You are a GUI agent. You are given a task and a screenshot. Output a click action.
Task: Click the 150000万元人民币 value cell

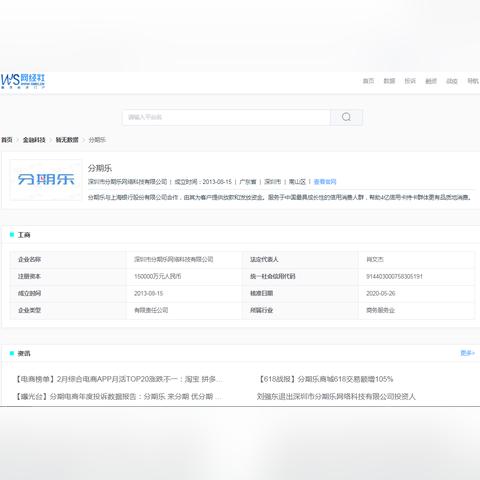(184, 277)
